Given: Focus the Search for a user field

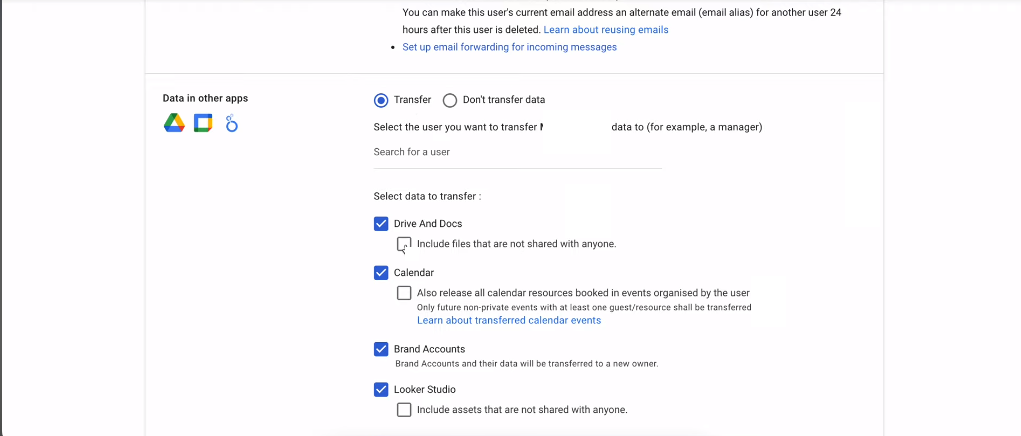Looking at the screenshot, I should coord(518,152).
